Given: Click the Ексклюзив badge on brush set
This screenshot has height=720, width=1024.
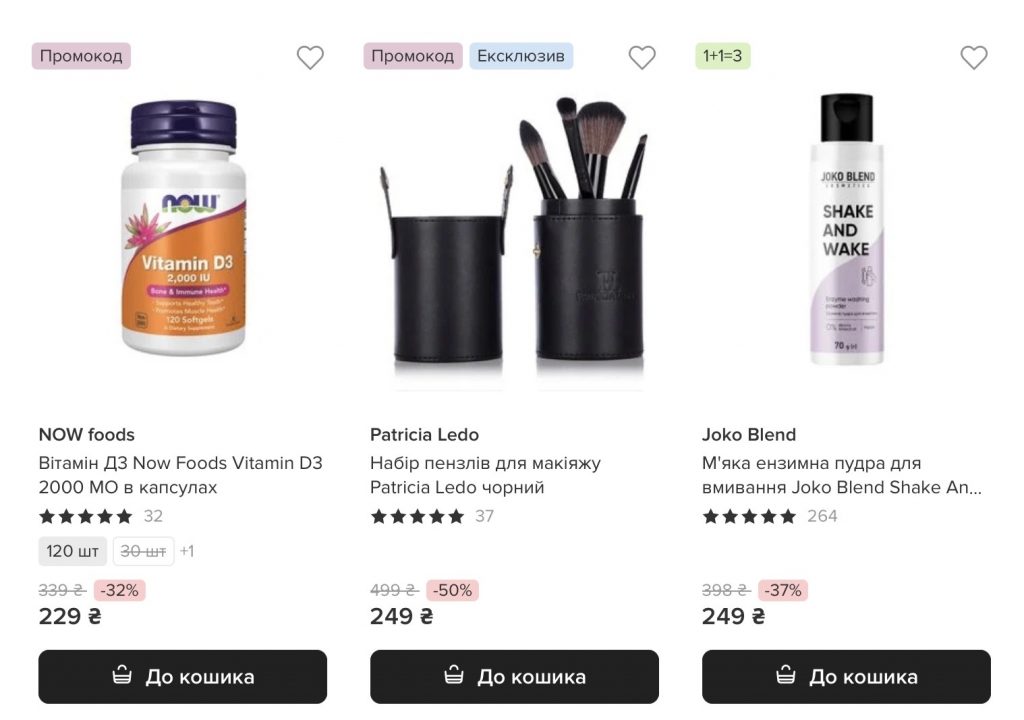Looking at the screenshot, I should [521, 56].
